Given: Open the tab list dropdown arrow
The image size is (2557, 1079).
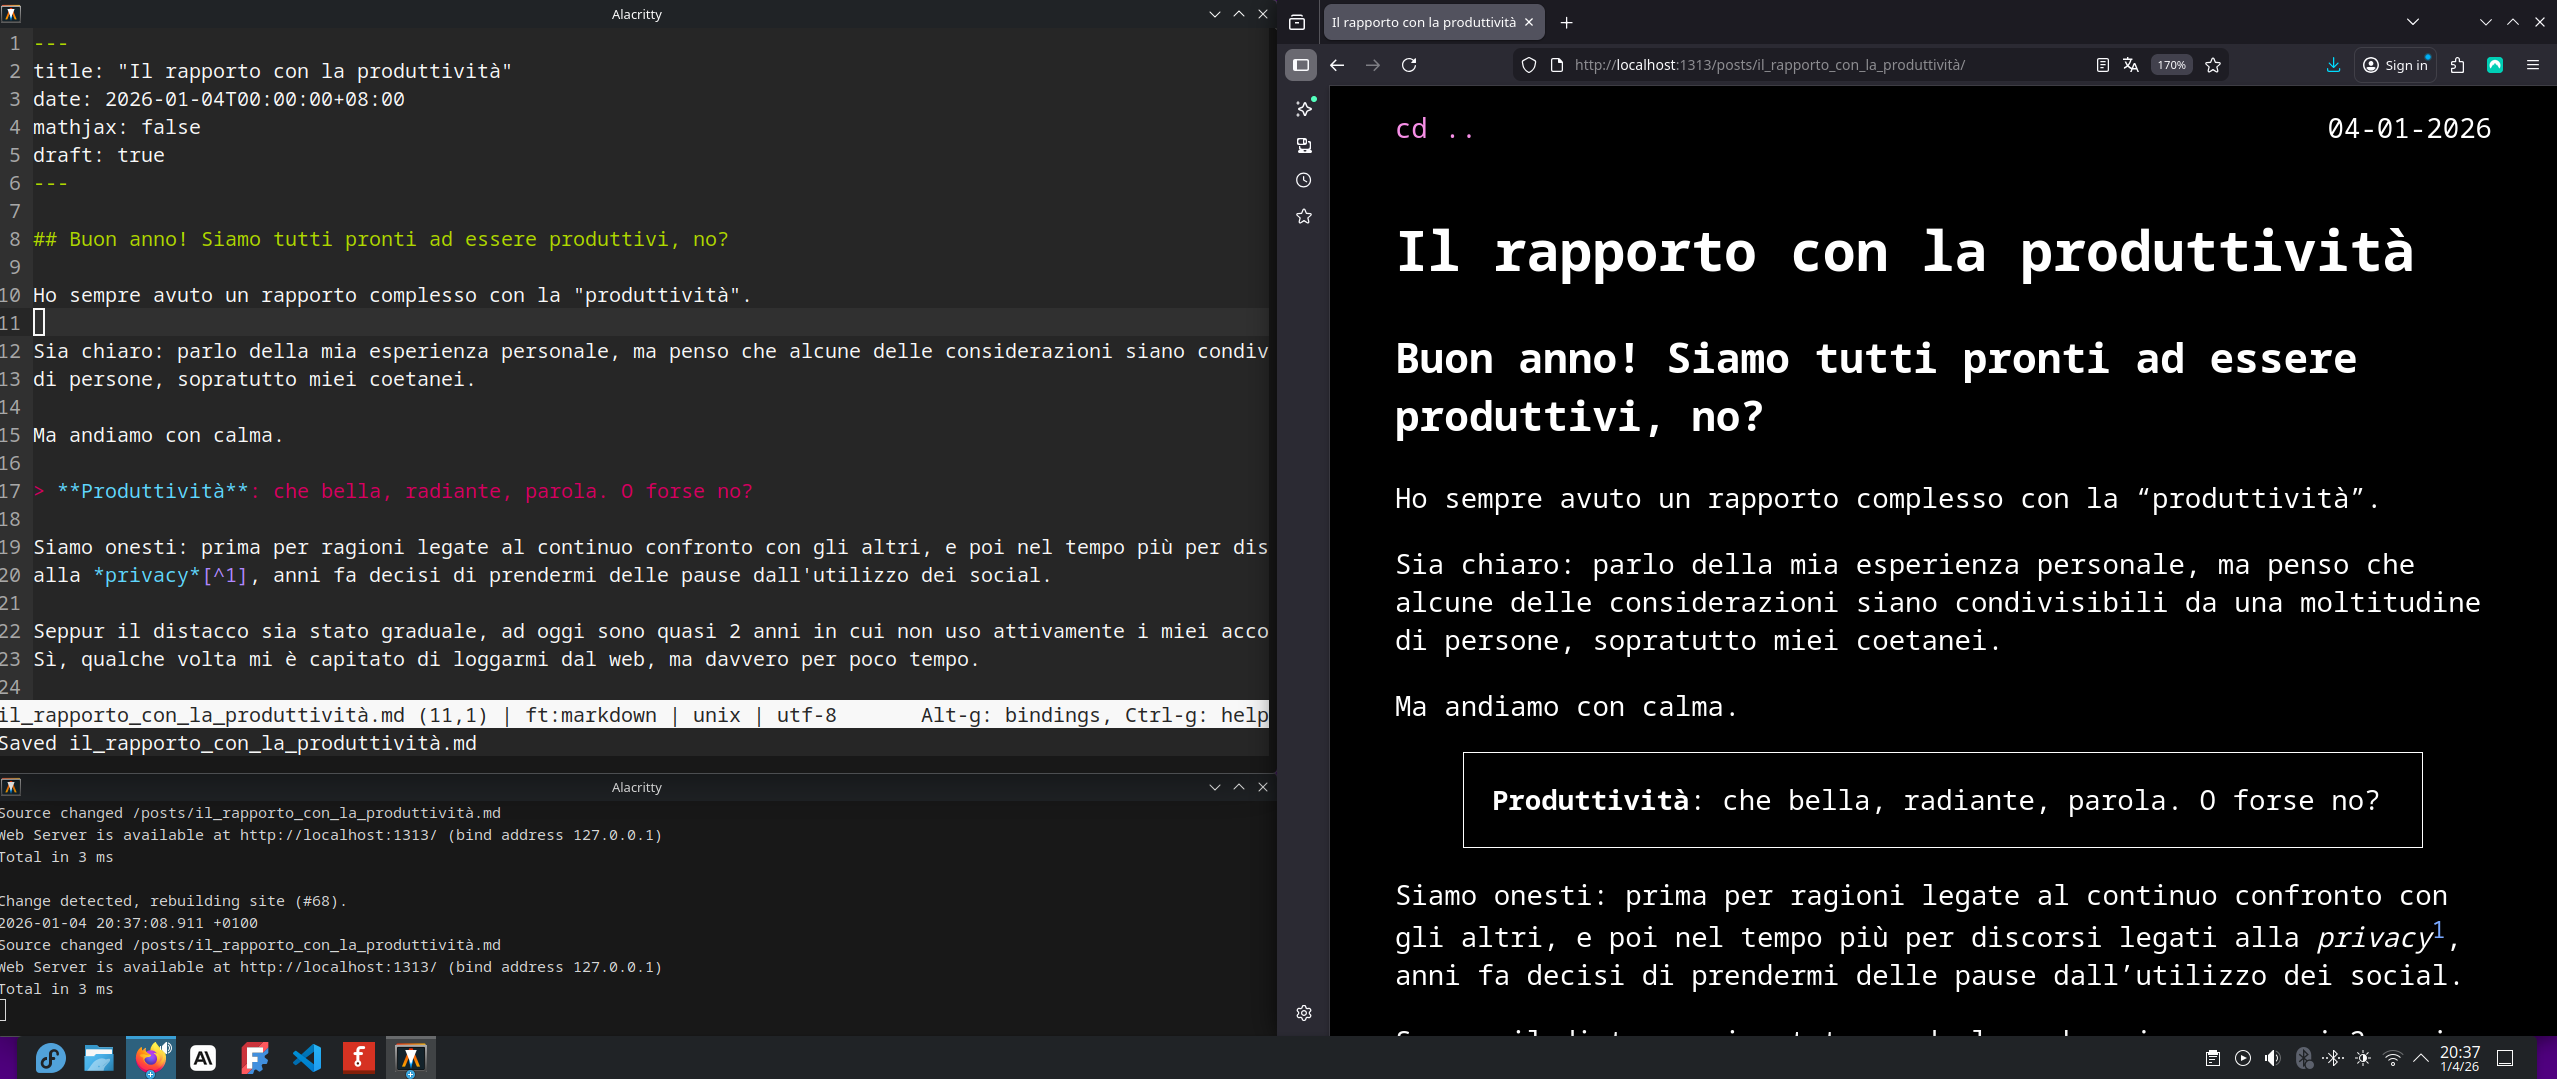Looking at the screenshot, I should point(2412,21).
